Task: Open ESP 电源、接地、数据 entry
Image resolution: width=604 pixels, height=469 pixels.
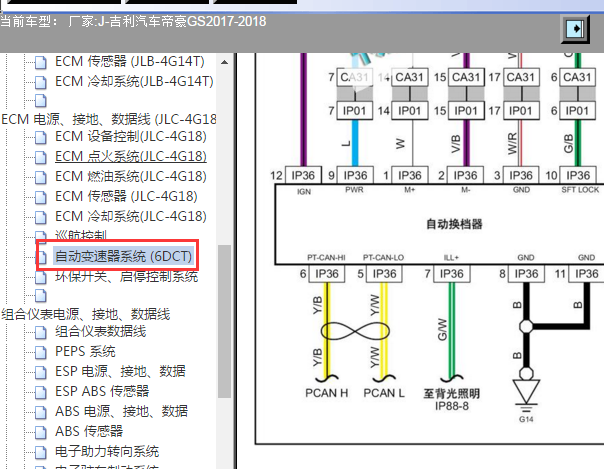Action: tap(120, 371)
